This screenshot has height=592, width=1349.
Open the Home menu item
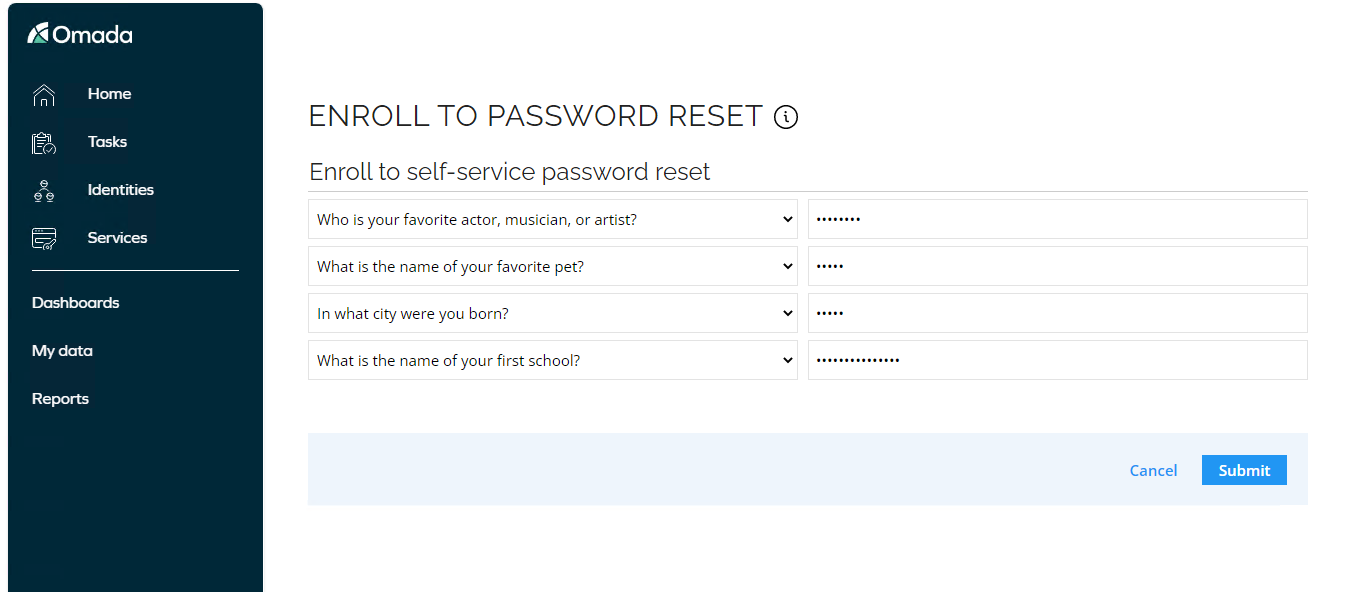(x=109, y=94)
